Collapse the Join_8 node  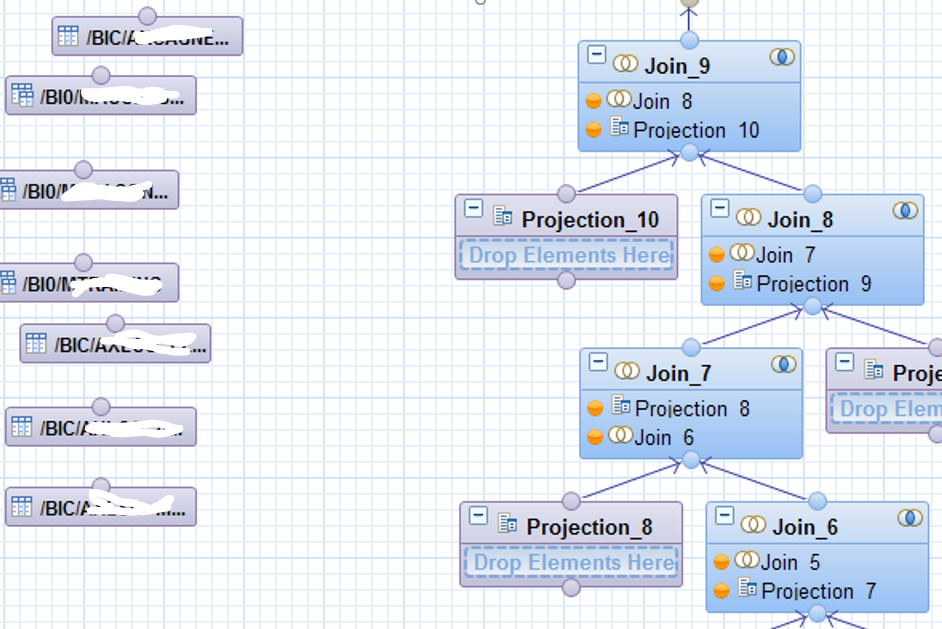[719, 208]
